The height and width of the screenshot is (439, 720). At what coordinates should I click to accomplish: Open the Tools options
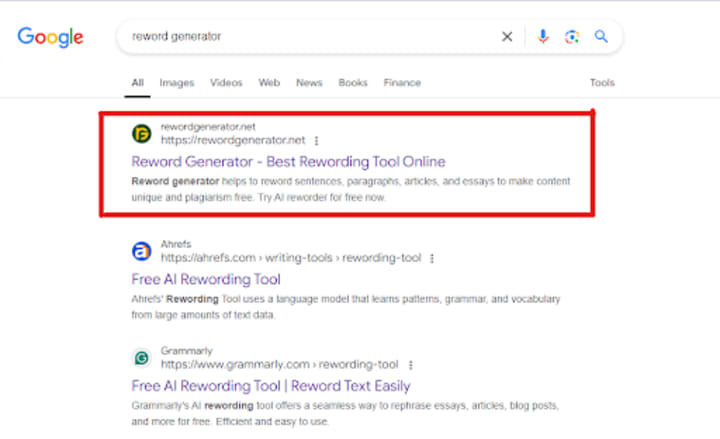[x=602, y=83]
